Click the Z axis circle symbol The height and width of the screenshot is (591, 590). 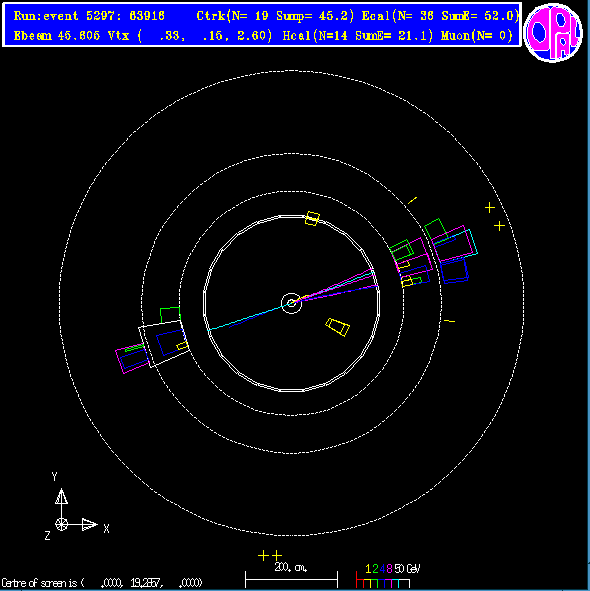coord(61,524)
